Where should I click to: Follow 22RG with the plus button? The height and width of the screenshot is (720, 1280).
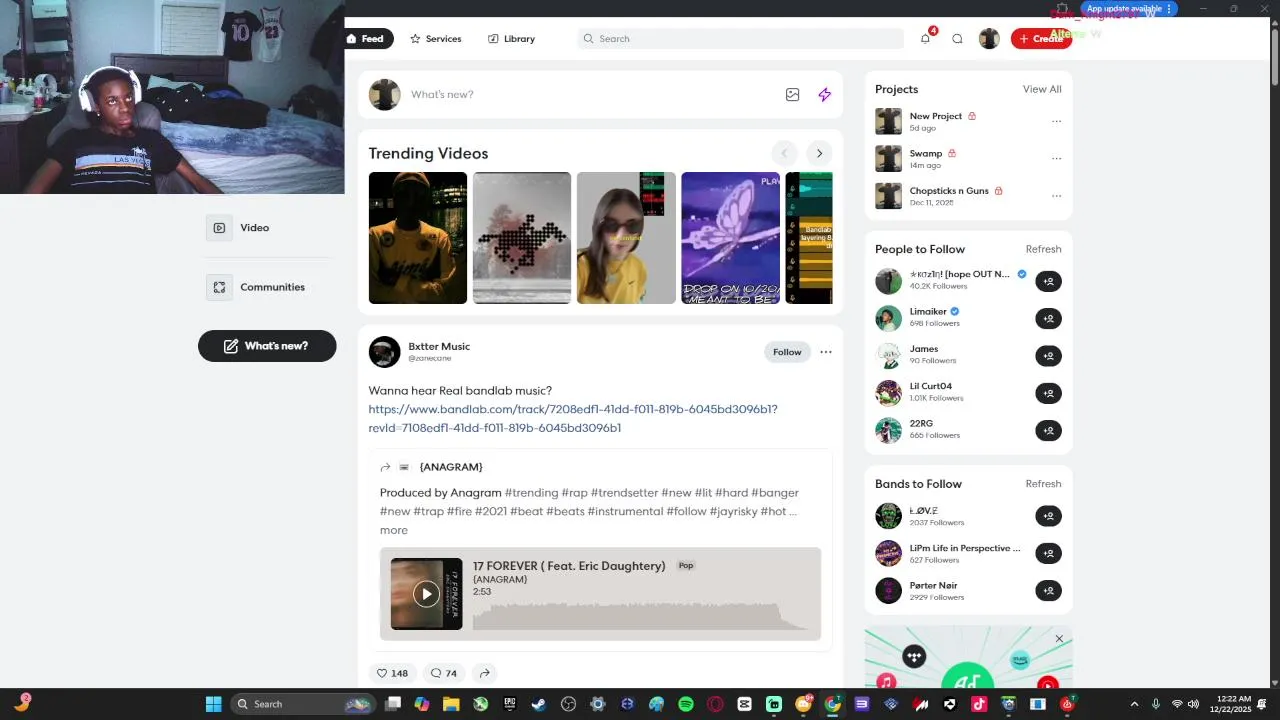pos(1048,431)
